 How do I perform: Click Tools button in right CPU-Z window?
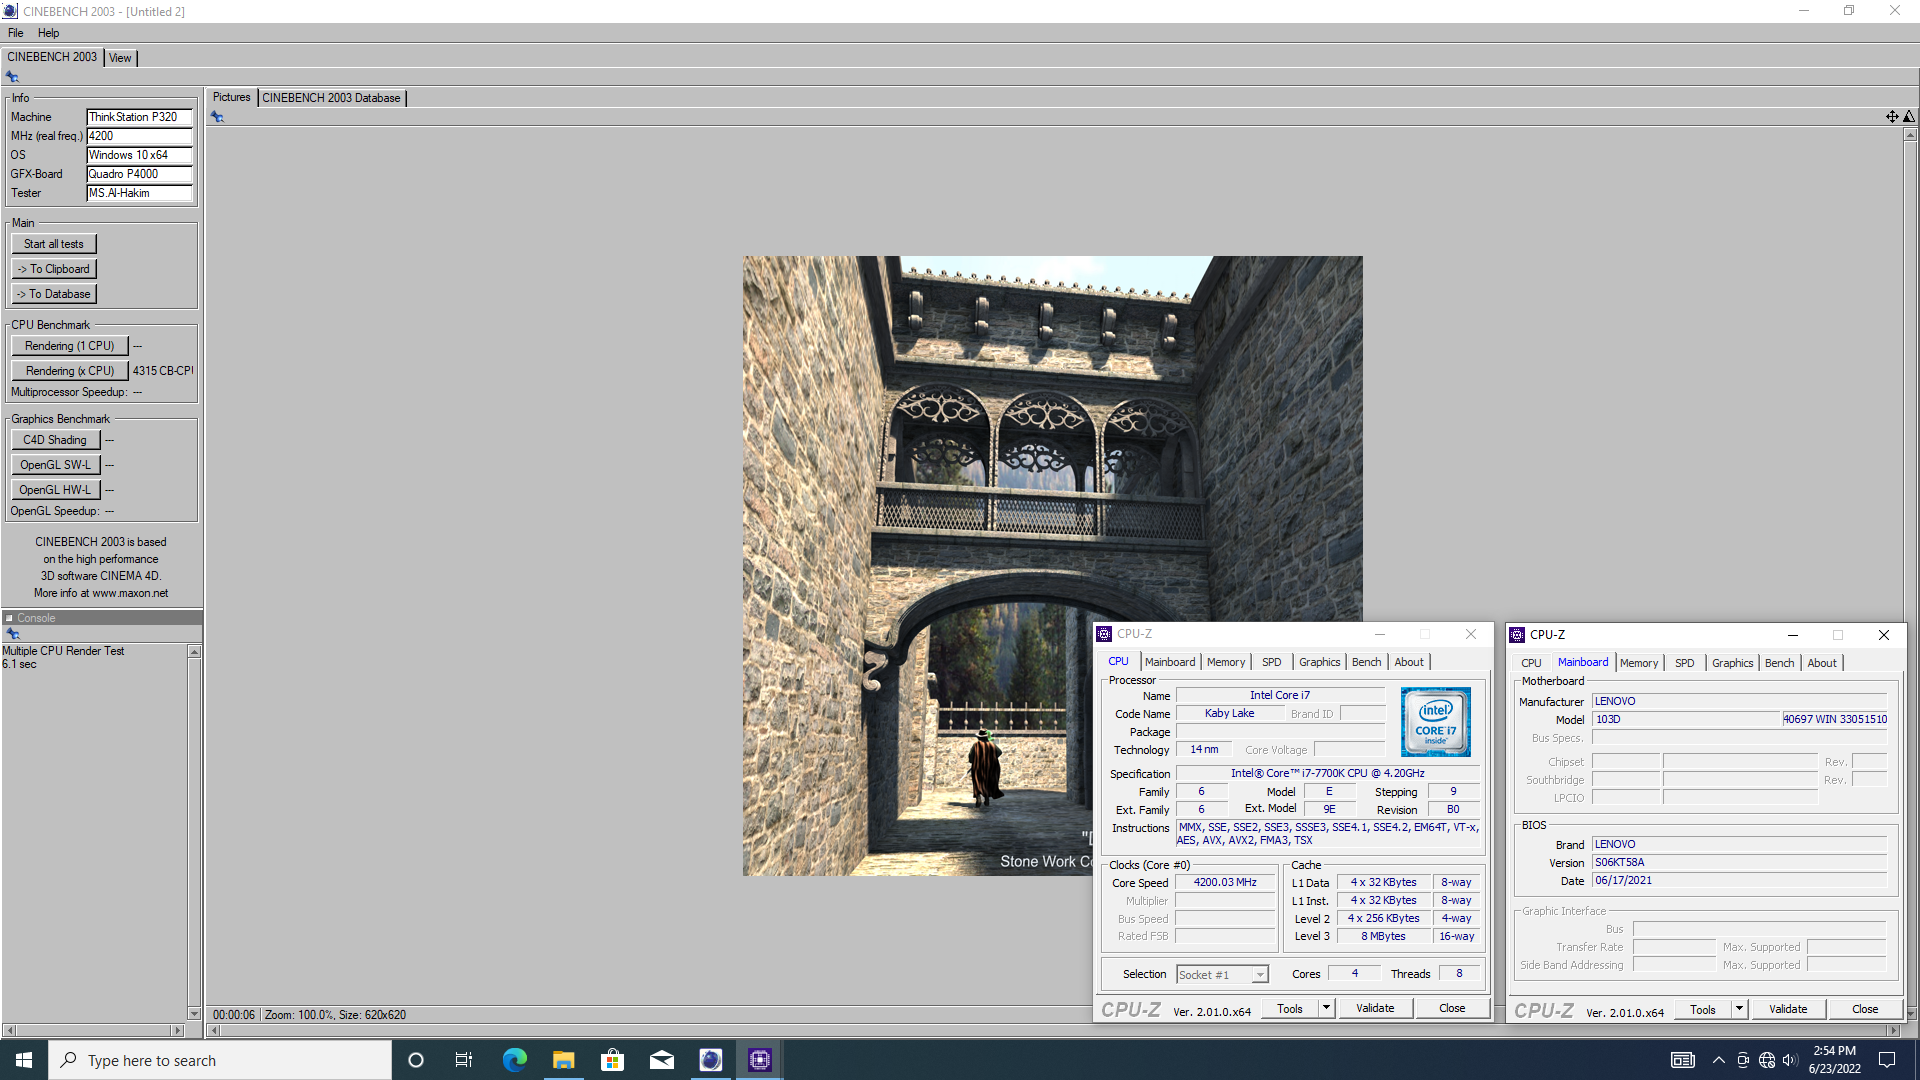pos(1703,1009)
